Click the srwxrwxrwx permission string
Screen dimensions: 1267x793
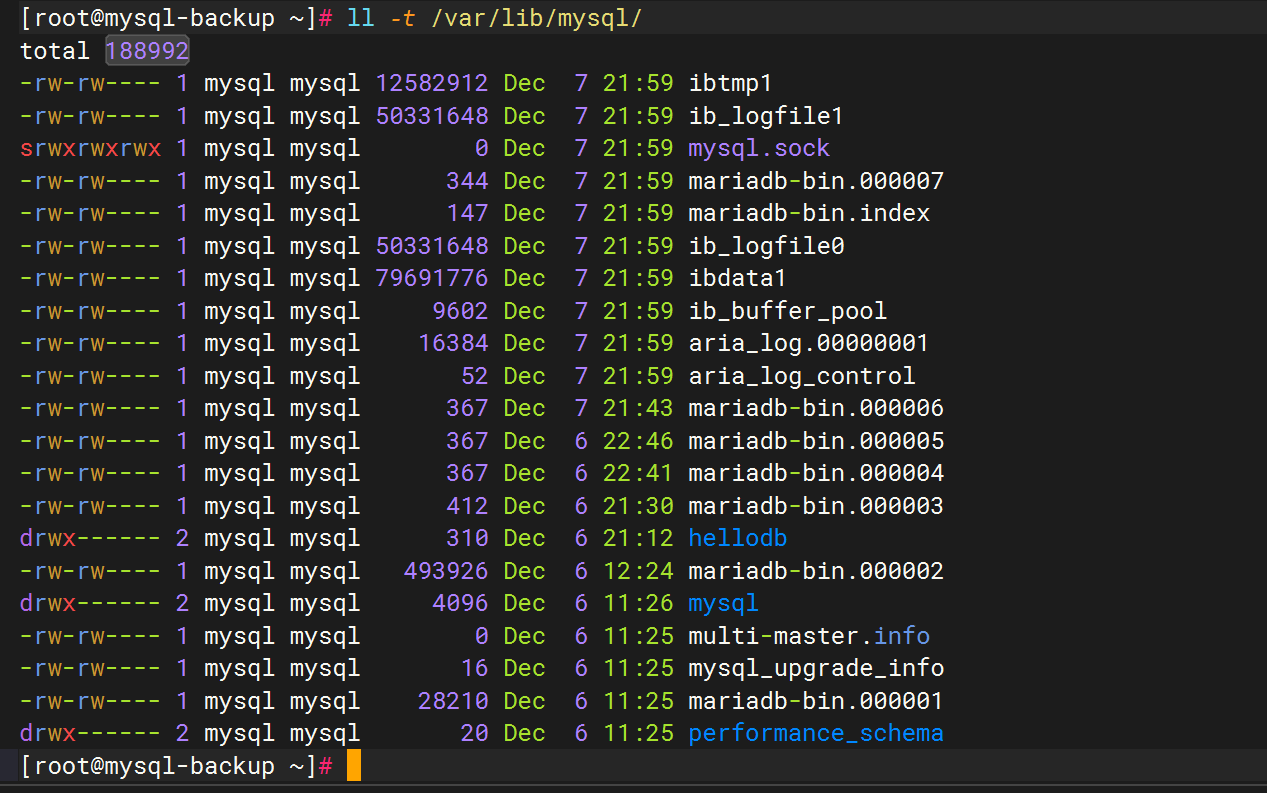(x=90, y=149)
